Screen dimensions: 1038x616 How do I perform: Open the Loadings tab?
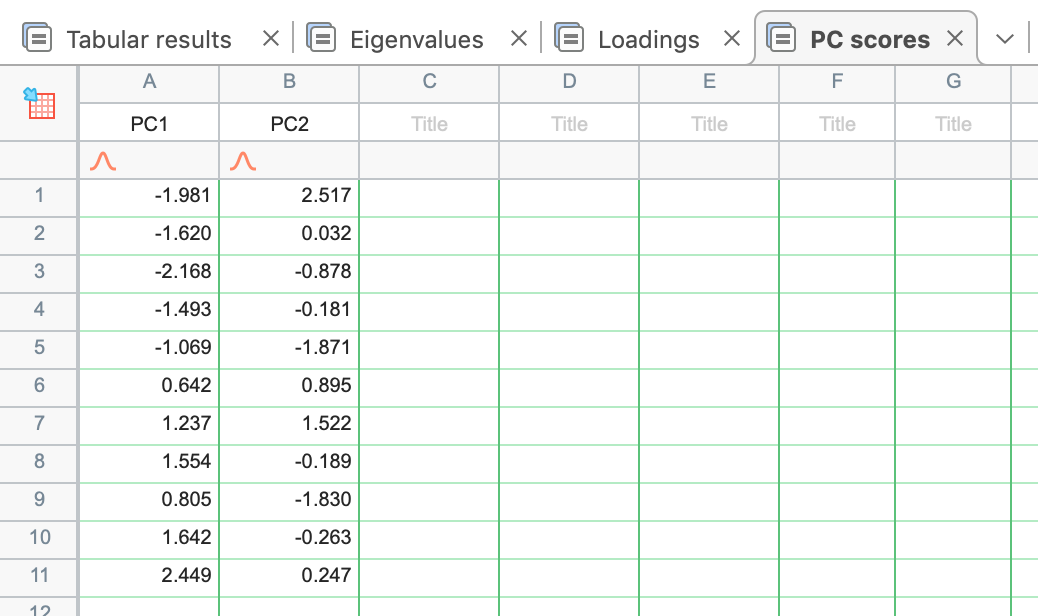point(648,40)
